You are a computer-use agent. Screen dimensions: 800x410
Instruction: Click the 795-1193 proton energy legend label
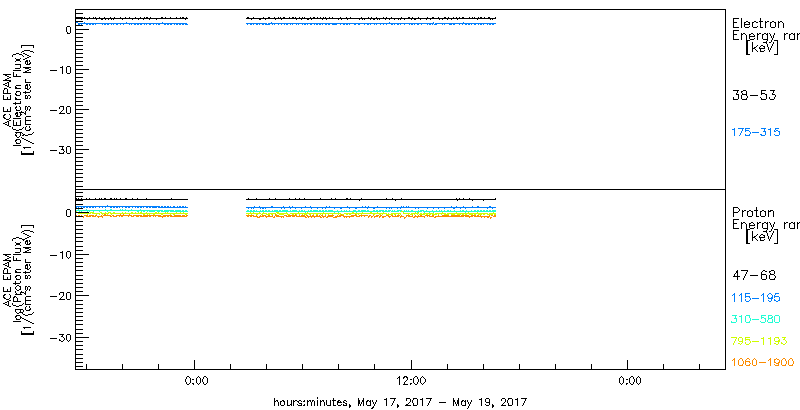coord(760,341)
